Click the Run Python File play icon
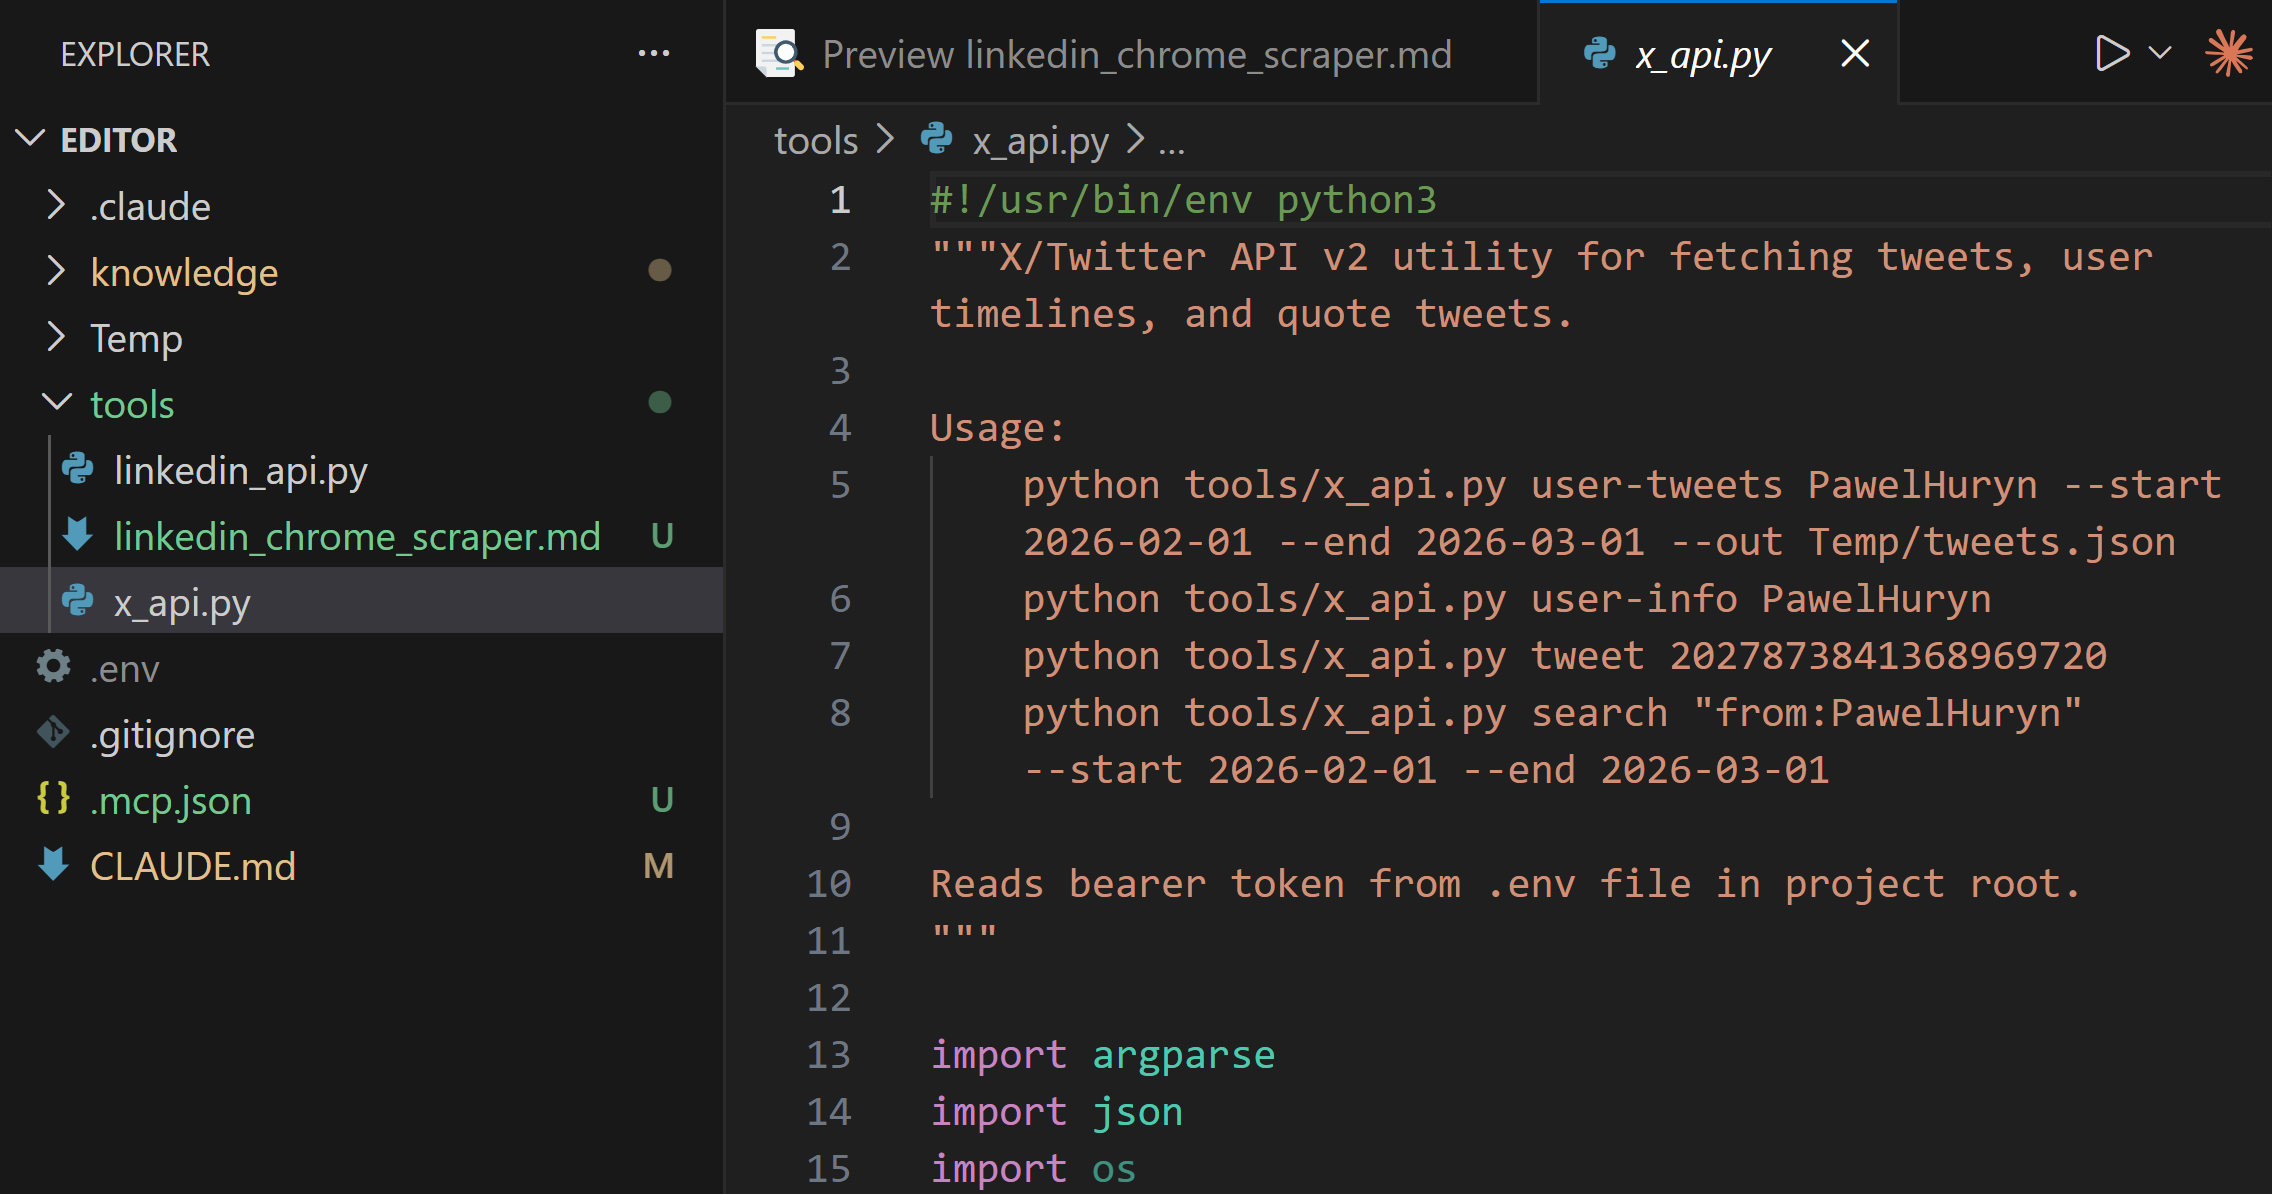The height and width of the screenshot is (1194, 2272). point(2111,53)
